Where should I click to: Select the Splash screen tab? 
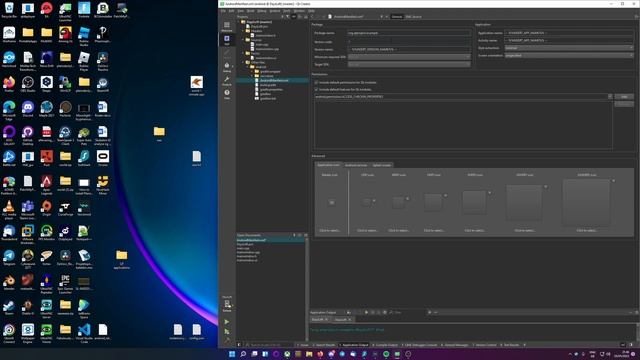[x=382, y=165]
